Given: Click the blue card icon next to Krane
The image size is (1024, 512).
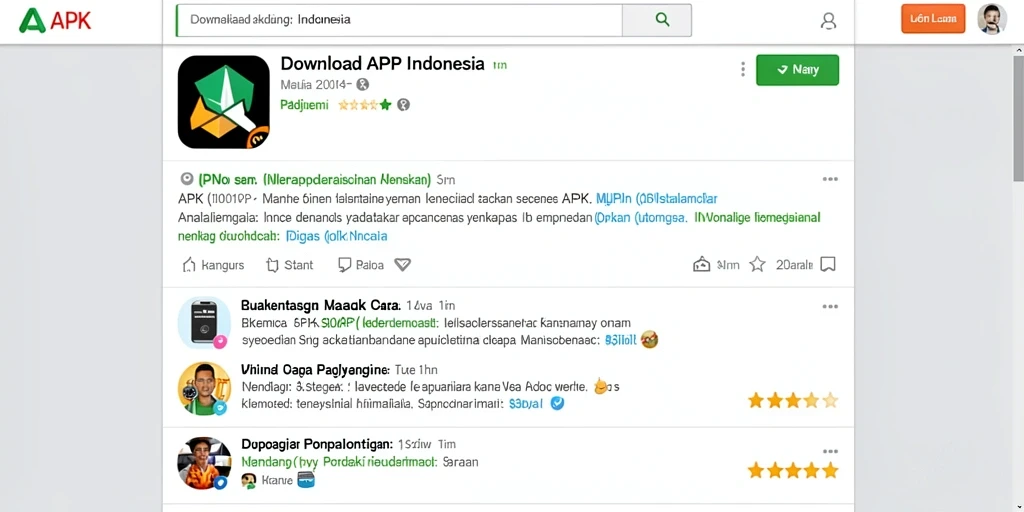Looking at the screenshot, I should [306, 480].
